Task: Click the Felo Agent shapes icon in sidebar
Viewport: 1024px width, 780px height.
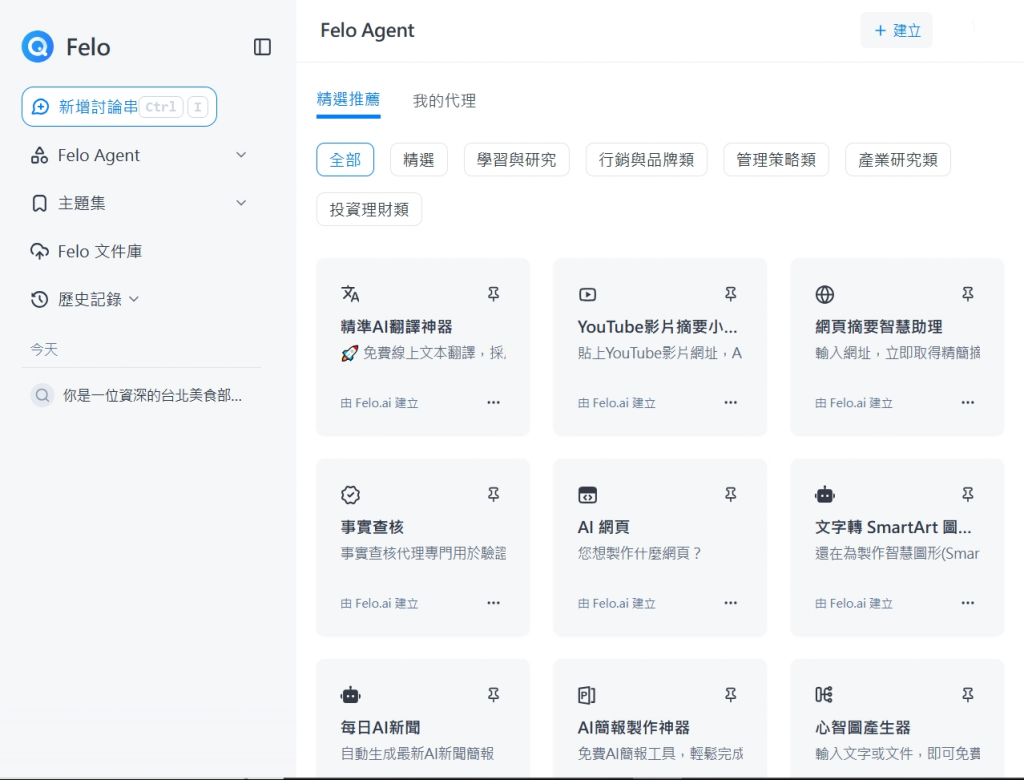Action: coord(39,155)
